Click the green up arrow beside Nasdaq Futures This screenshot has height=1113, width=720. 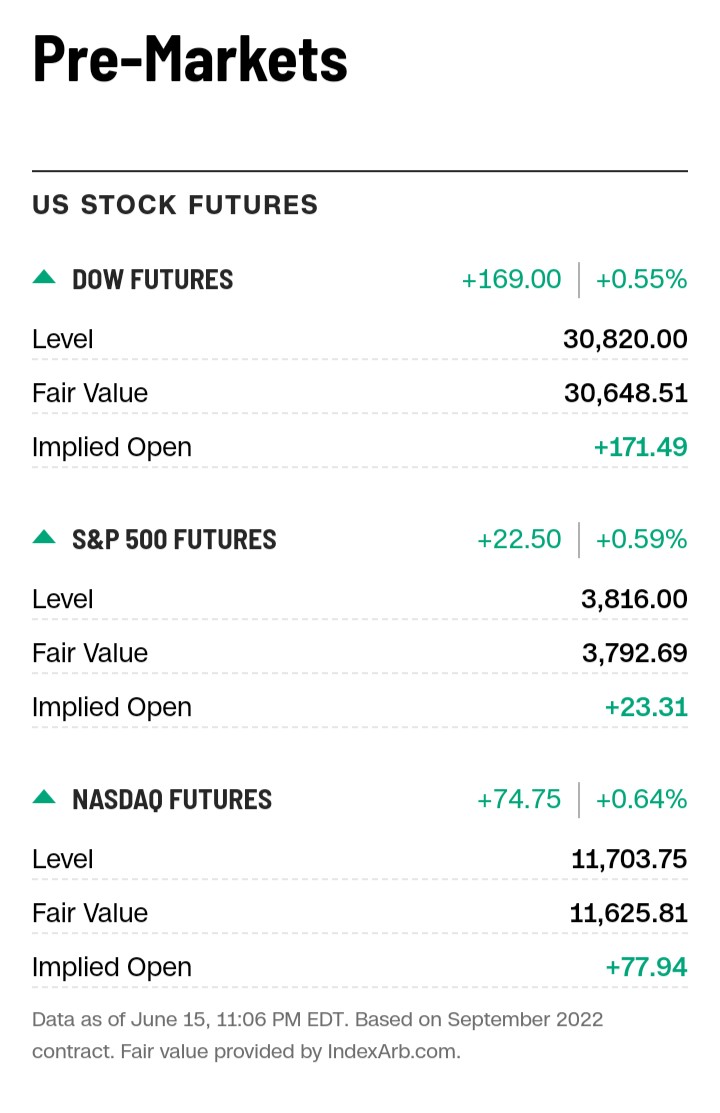click(x=44, y=798)
